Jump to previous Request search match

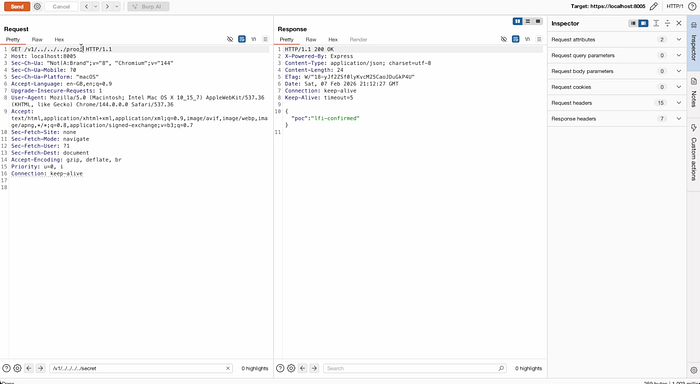[x=29, y=368]
